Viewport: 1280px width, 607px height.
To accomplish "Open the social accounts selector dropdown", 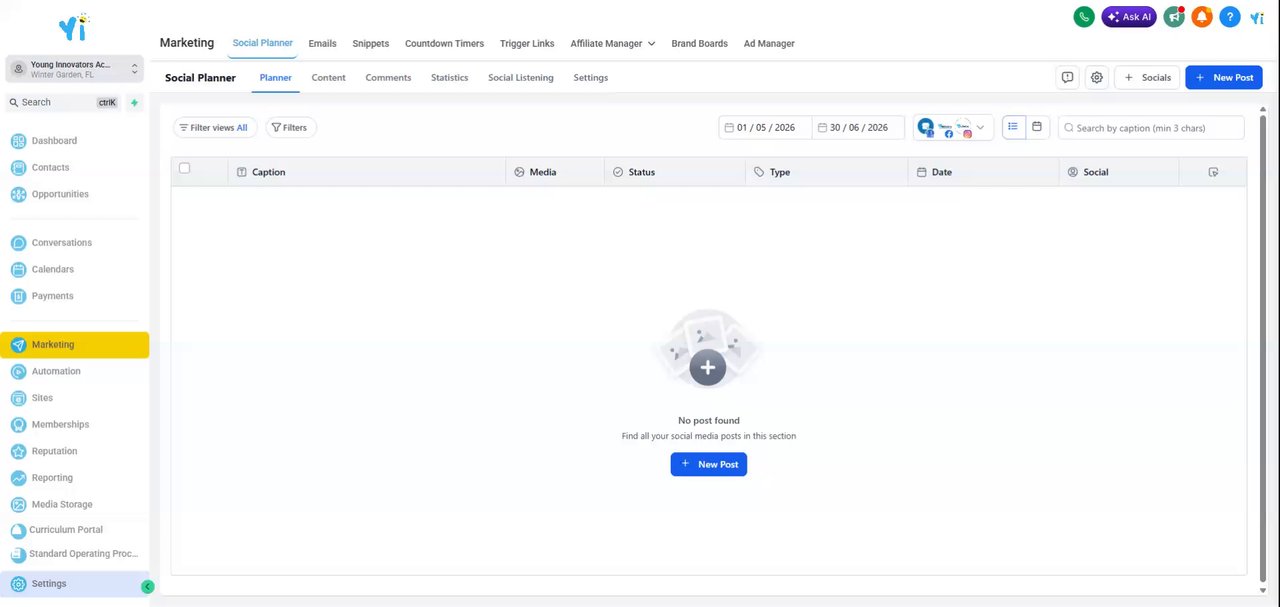I will coord(953,127).
